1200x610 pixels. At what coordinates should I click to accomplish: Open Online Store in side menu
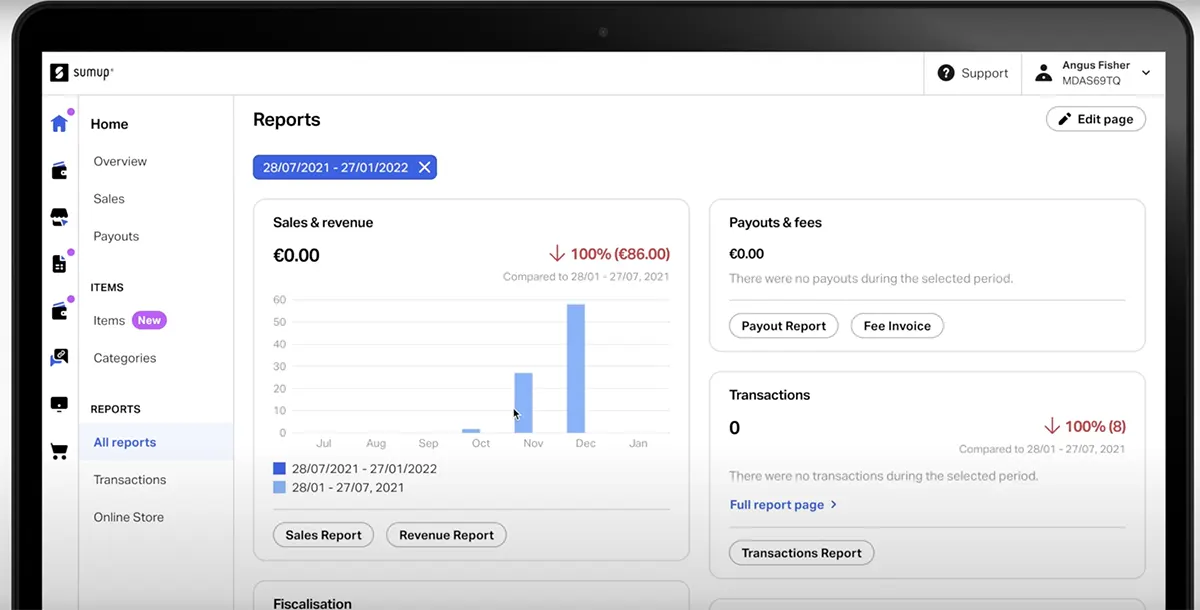click(129, 517)
